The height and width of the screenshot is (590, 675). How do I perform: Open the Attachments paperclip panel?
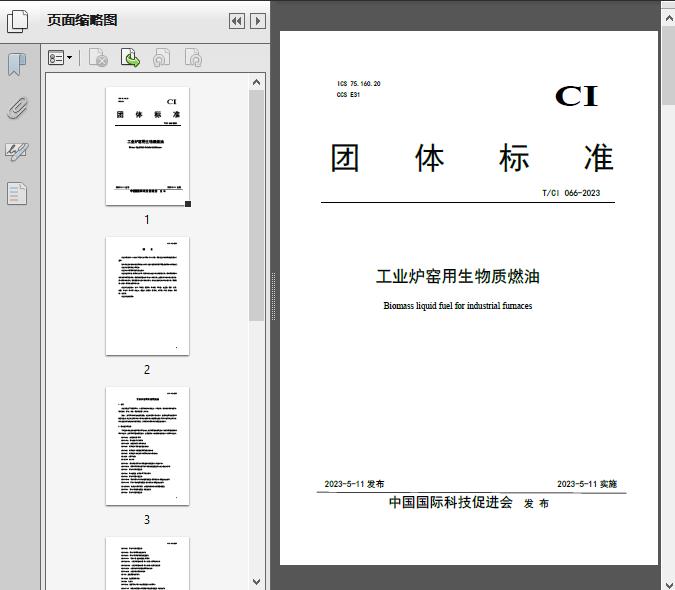click(x=17, y=108)
